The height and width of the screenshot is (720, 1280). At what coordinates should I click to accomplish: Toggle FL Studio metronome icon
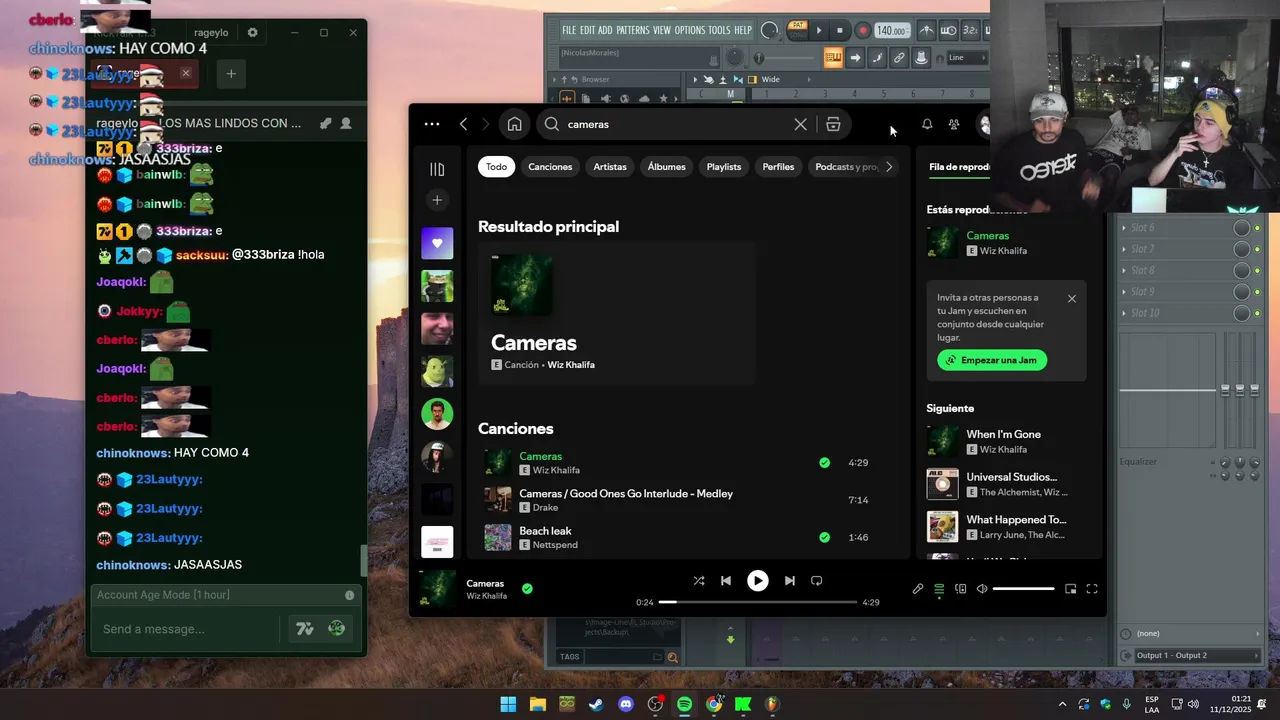(926, 31)
